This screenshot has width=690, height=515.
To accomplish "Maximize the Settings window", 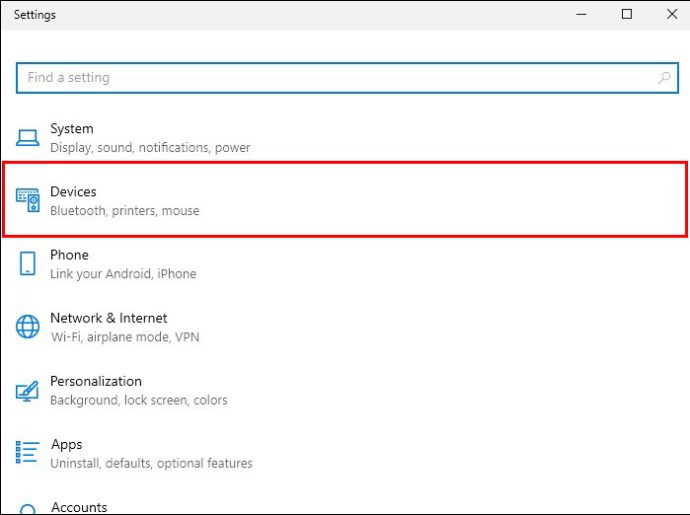I will [x=627, y=15].
